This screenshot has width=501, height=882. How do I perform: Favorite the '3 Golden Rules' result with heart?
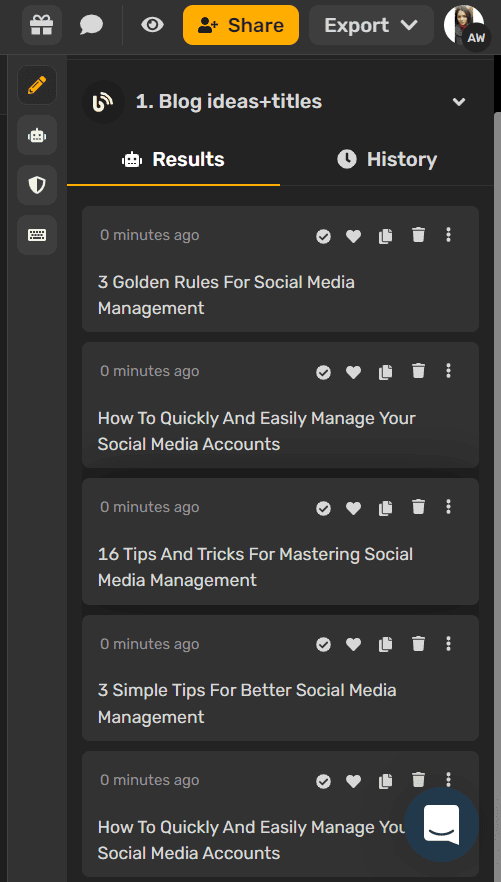(353, 236)
